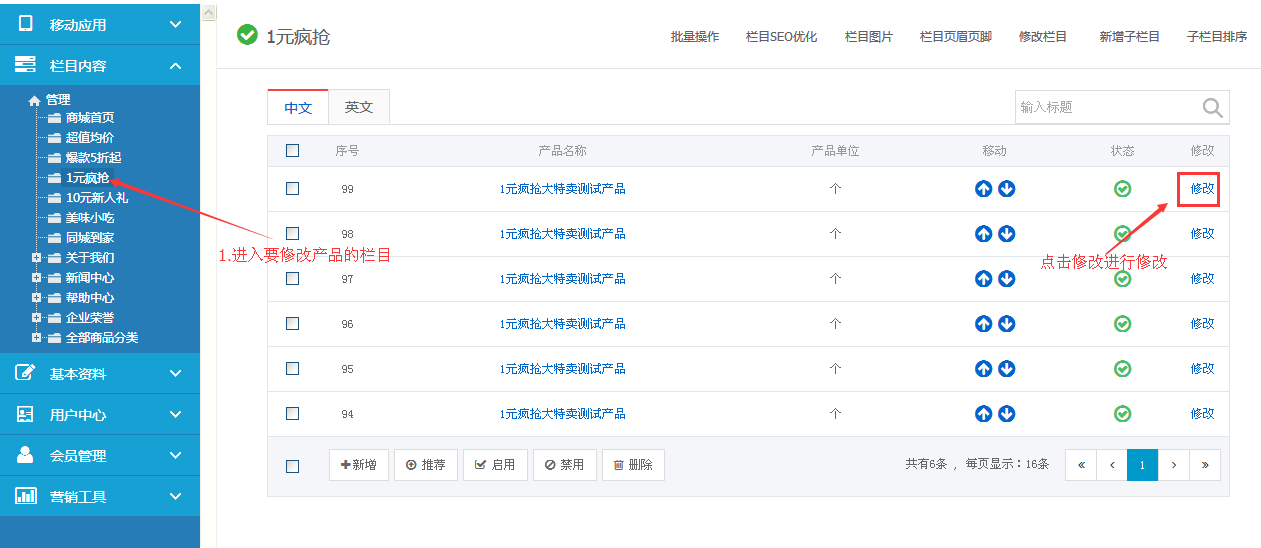
Task: Click the search magnifier icon
Action: coord(1212,108)
